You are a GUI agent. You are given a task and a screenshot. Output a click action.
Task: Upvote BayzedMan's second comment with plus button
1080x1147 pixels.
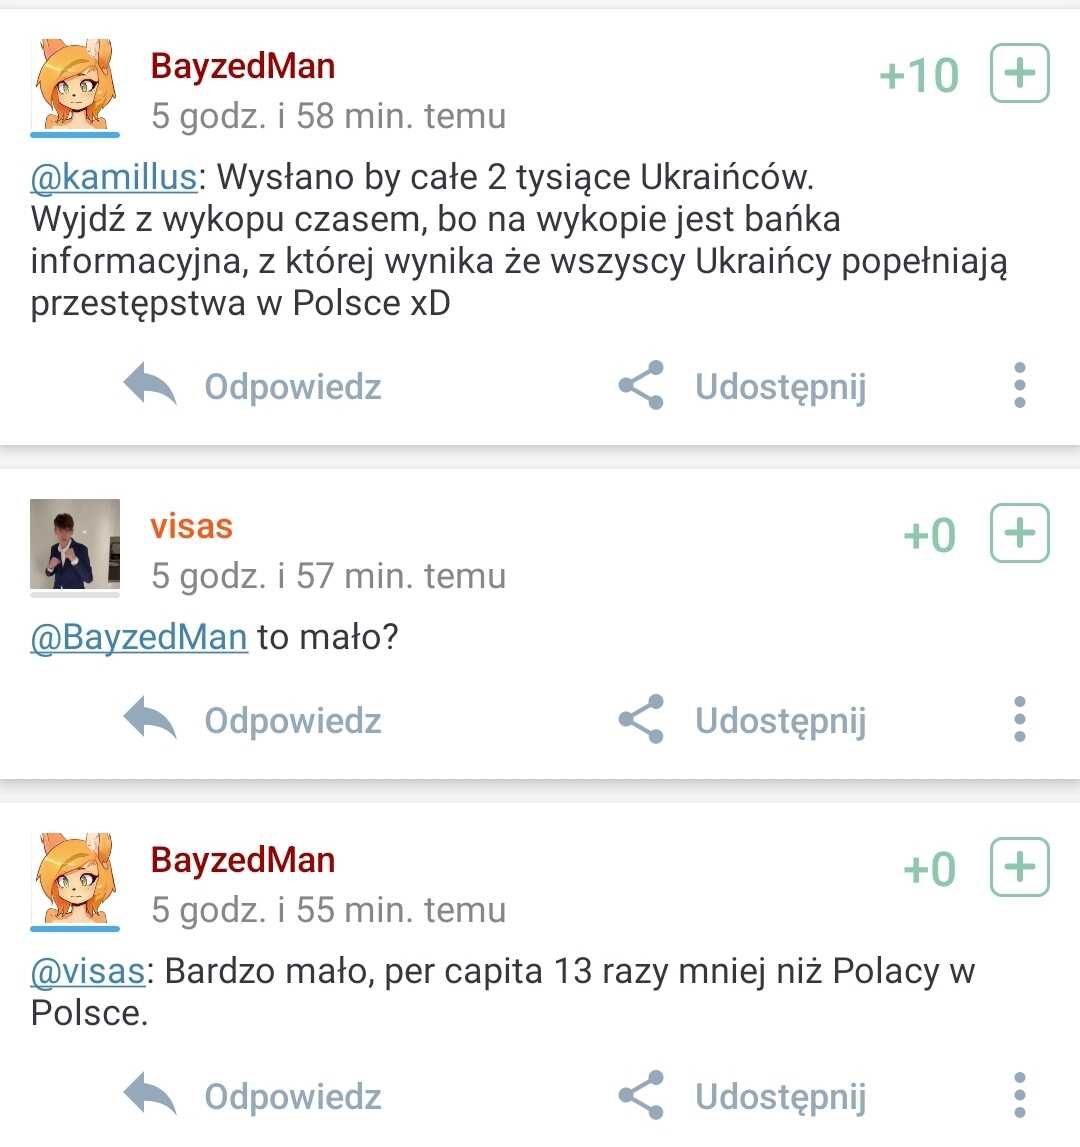pos(1019,867)
